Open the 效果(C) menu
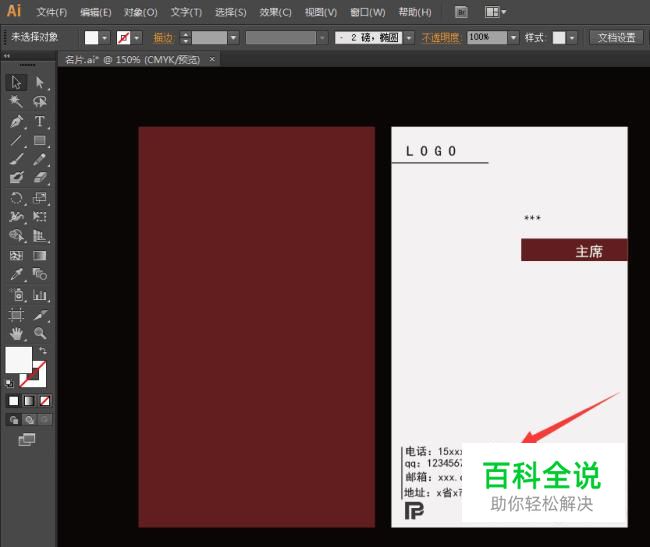Image resolution: width=650 pixels, height=547 pixels. (x=275, y=12)
